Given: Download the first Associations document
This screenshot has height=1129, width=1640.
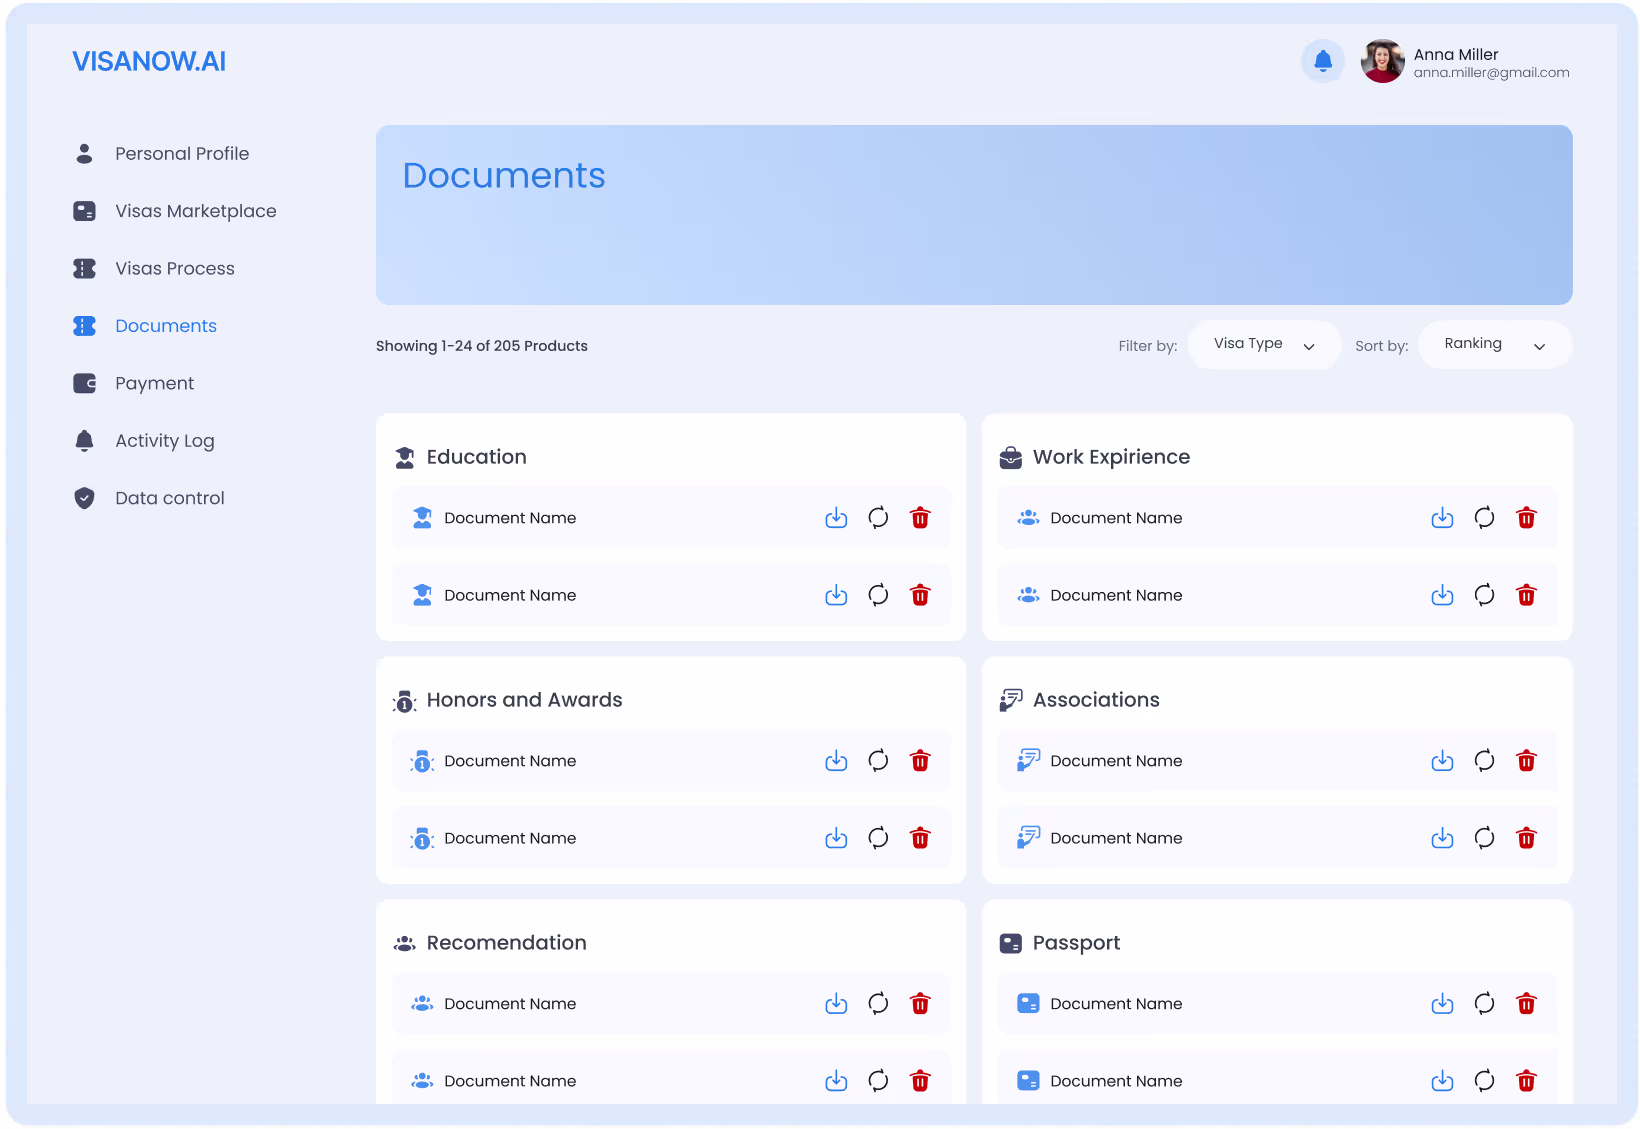Looking at the screenshot, I should click(x=1442, y=761).
